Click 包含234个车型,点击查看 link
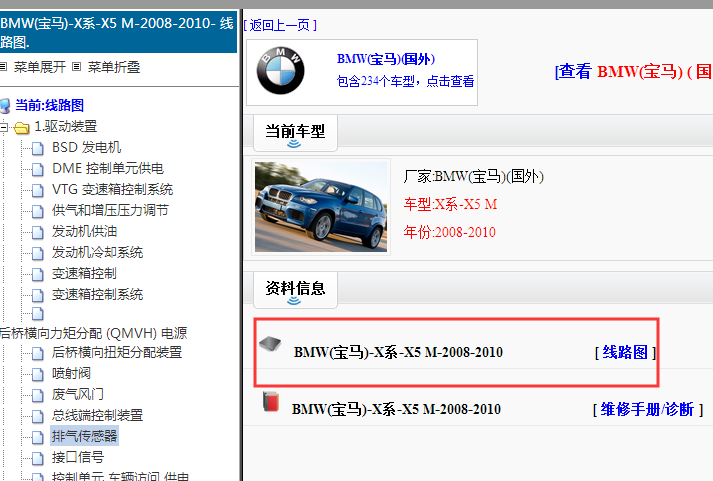713x481 pixels. tap(405, 81)
